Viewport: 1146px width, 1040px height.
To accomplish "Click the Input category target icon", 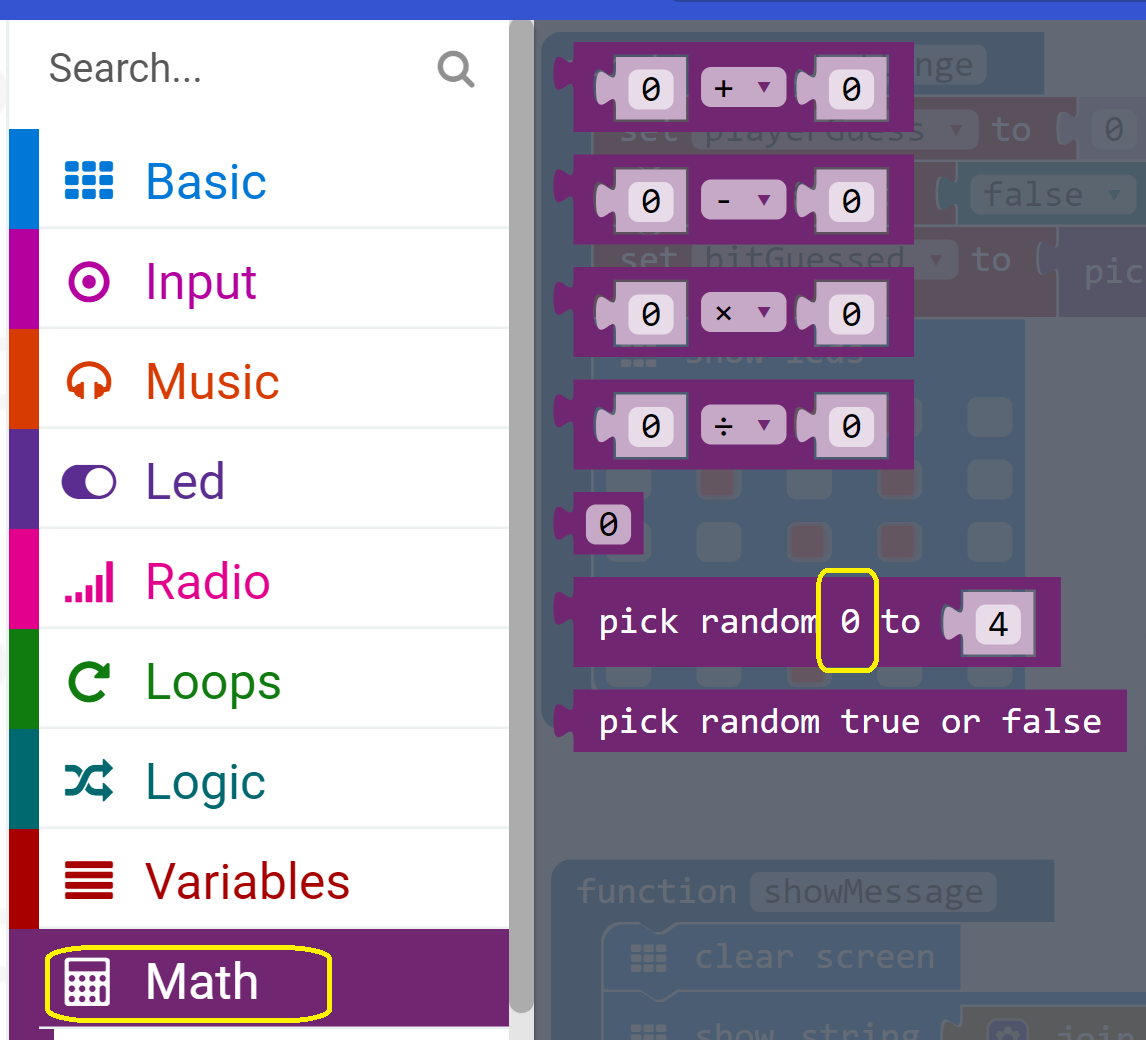I will pos(90,281).
